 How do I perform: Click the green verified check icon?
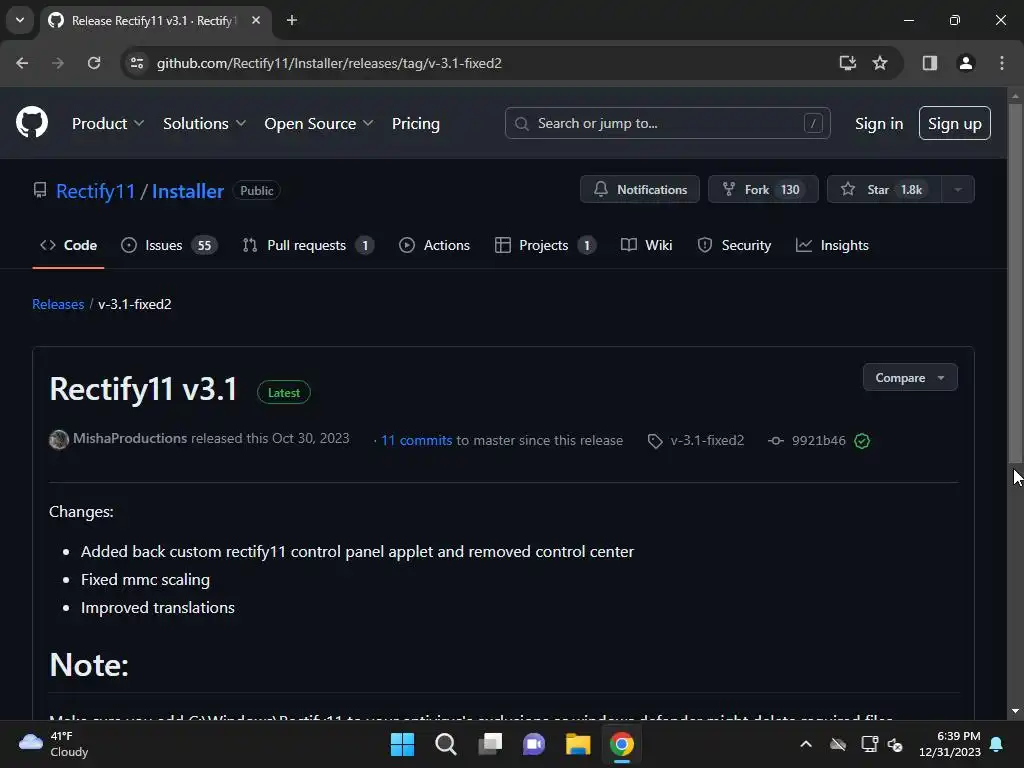point(862,441)
